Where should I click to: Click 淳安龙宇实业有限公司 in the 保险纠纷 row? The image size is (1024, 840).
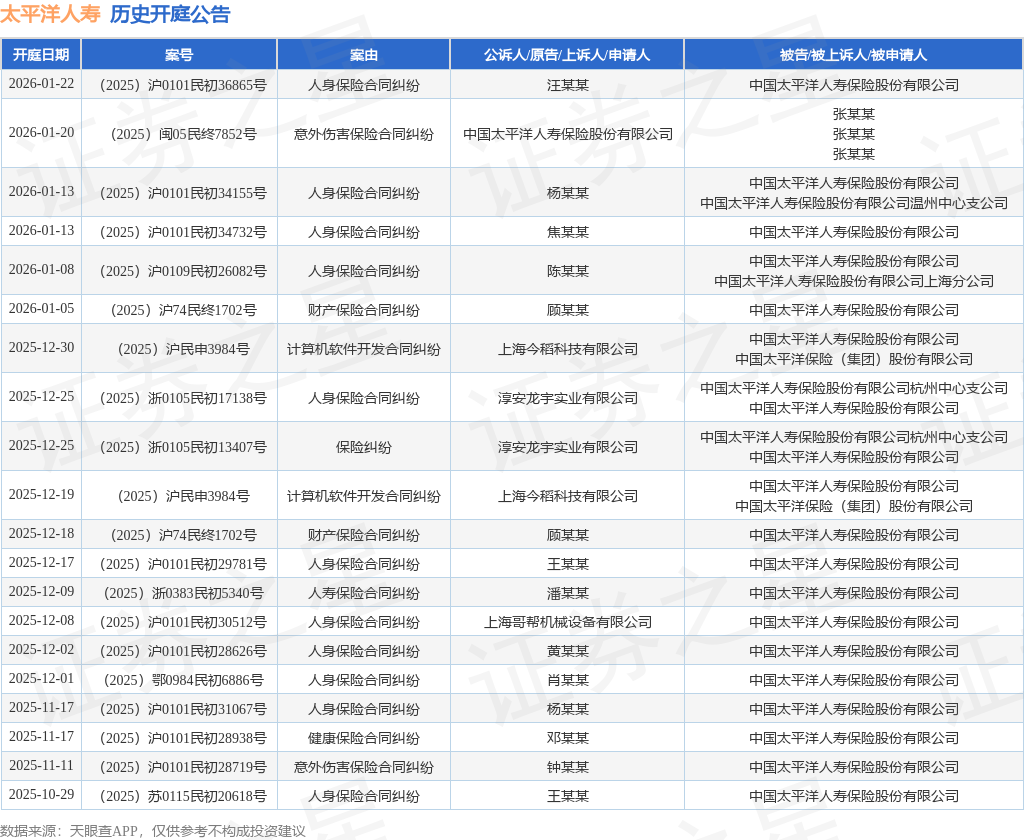point(568,447)
